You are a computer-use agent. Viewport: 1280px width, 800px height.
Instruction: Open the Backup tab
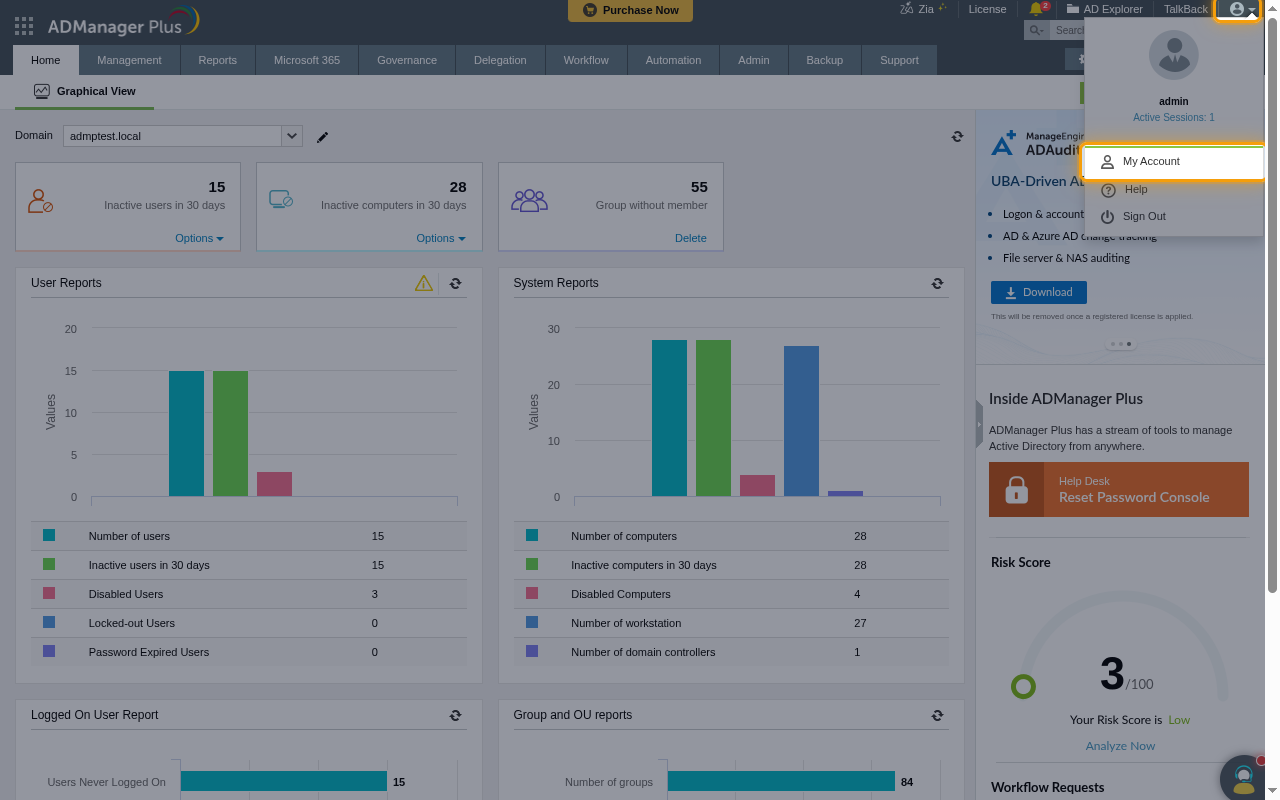point(824,60)
